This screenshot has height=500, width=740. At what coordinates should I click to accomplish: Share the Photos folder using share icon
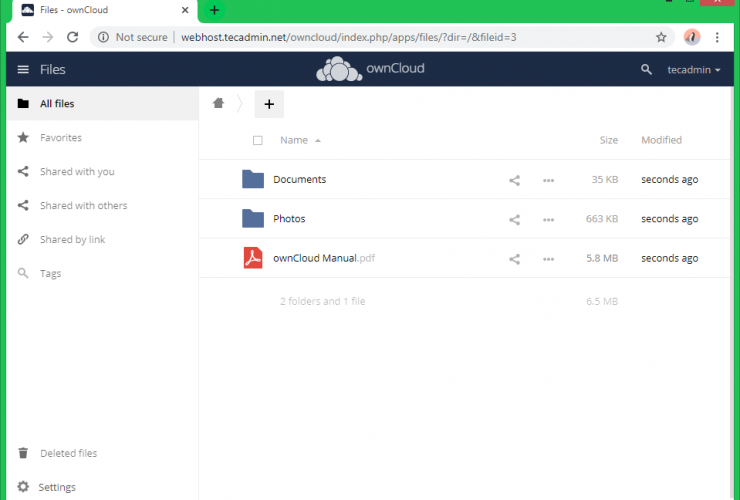514,219
